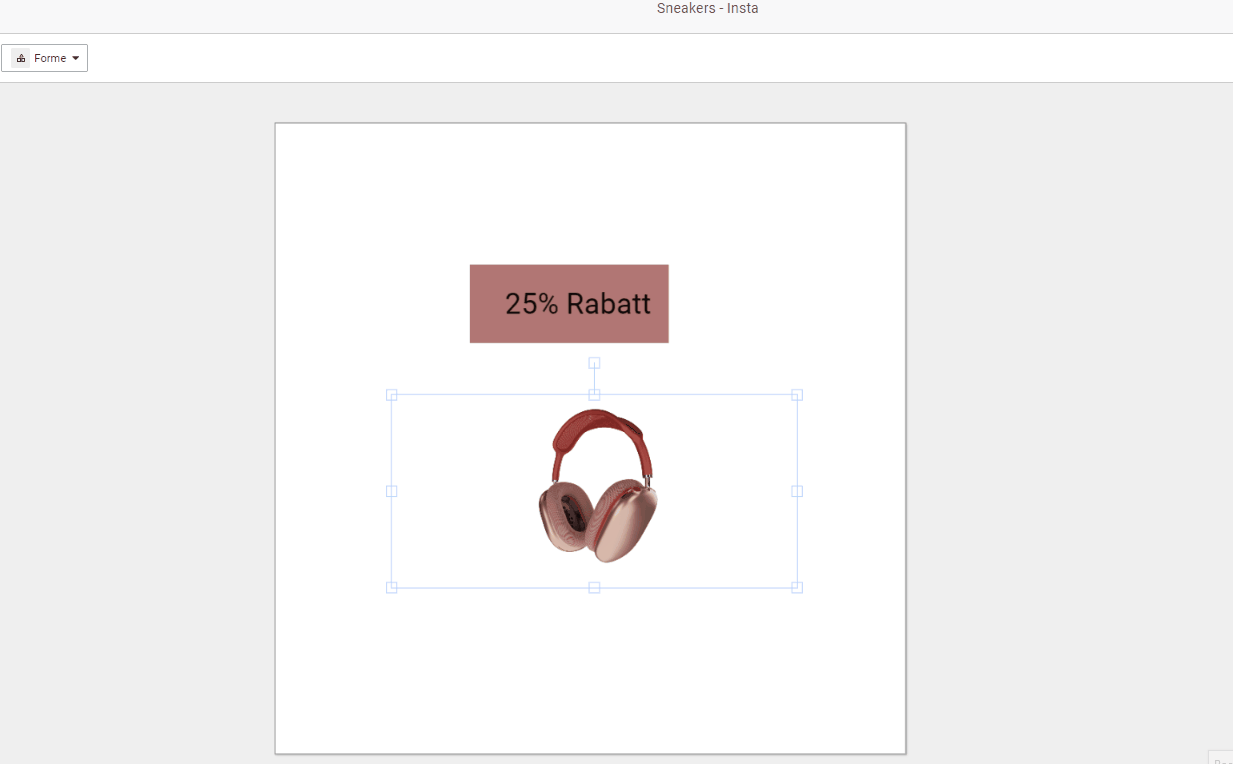Click the bottom-left resize handle of selection
This screenshot has width=1233, height=764.
coord(392,588)
